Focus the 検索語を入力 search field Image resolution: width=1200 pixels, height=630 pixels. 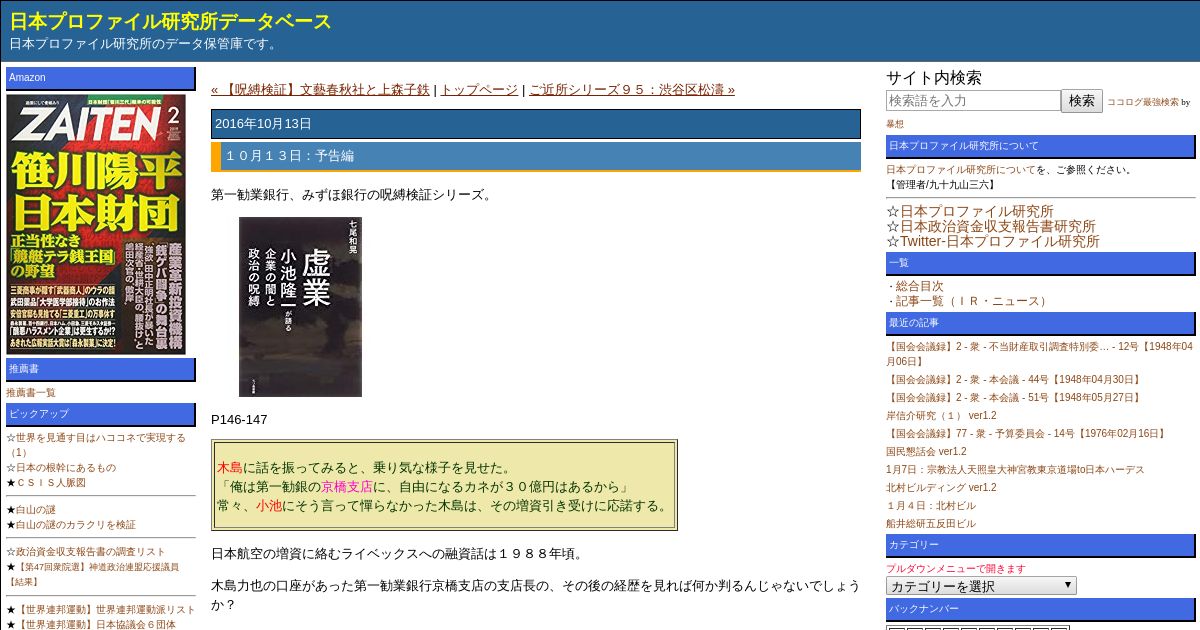tap(973, 101)
